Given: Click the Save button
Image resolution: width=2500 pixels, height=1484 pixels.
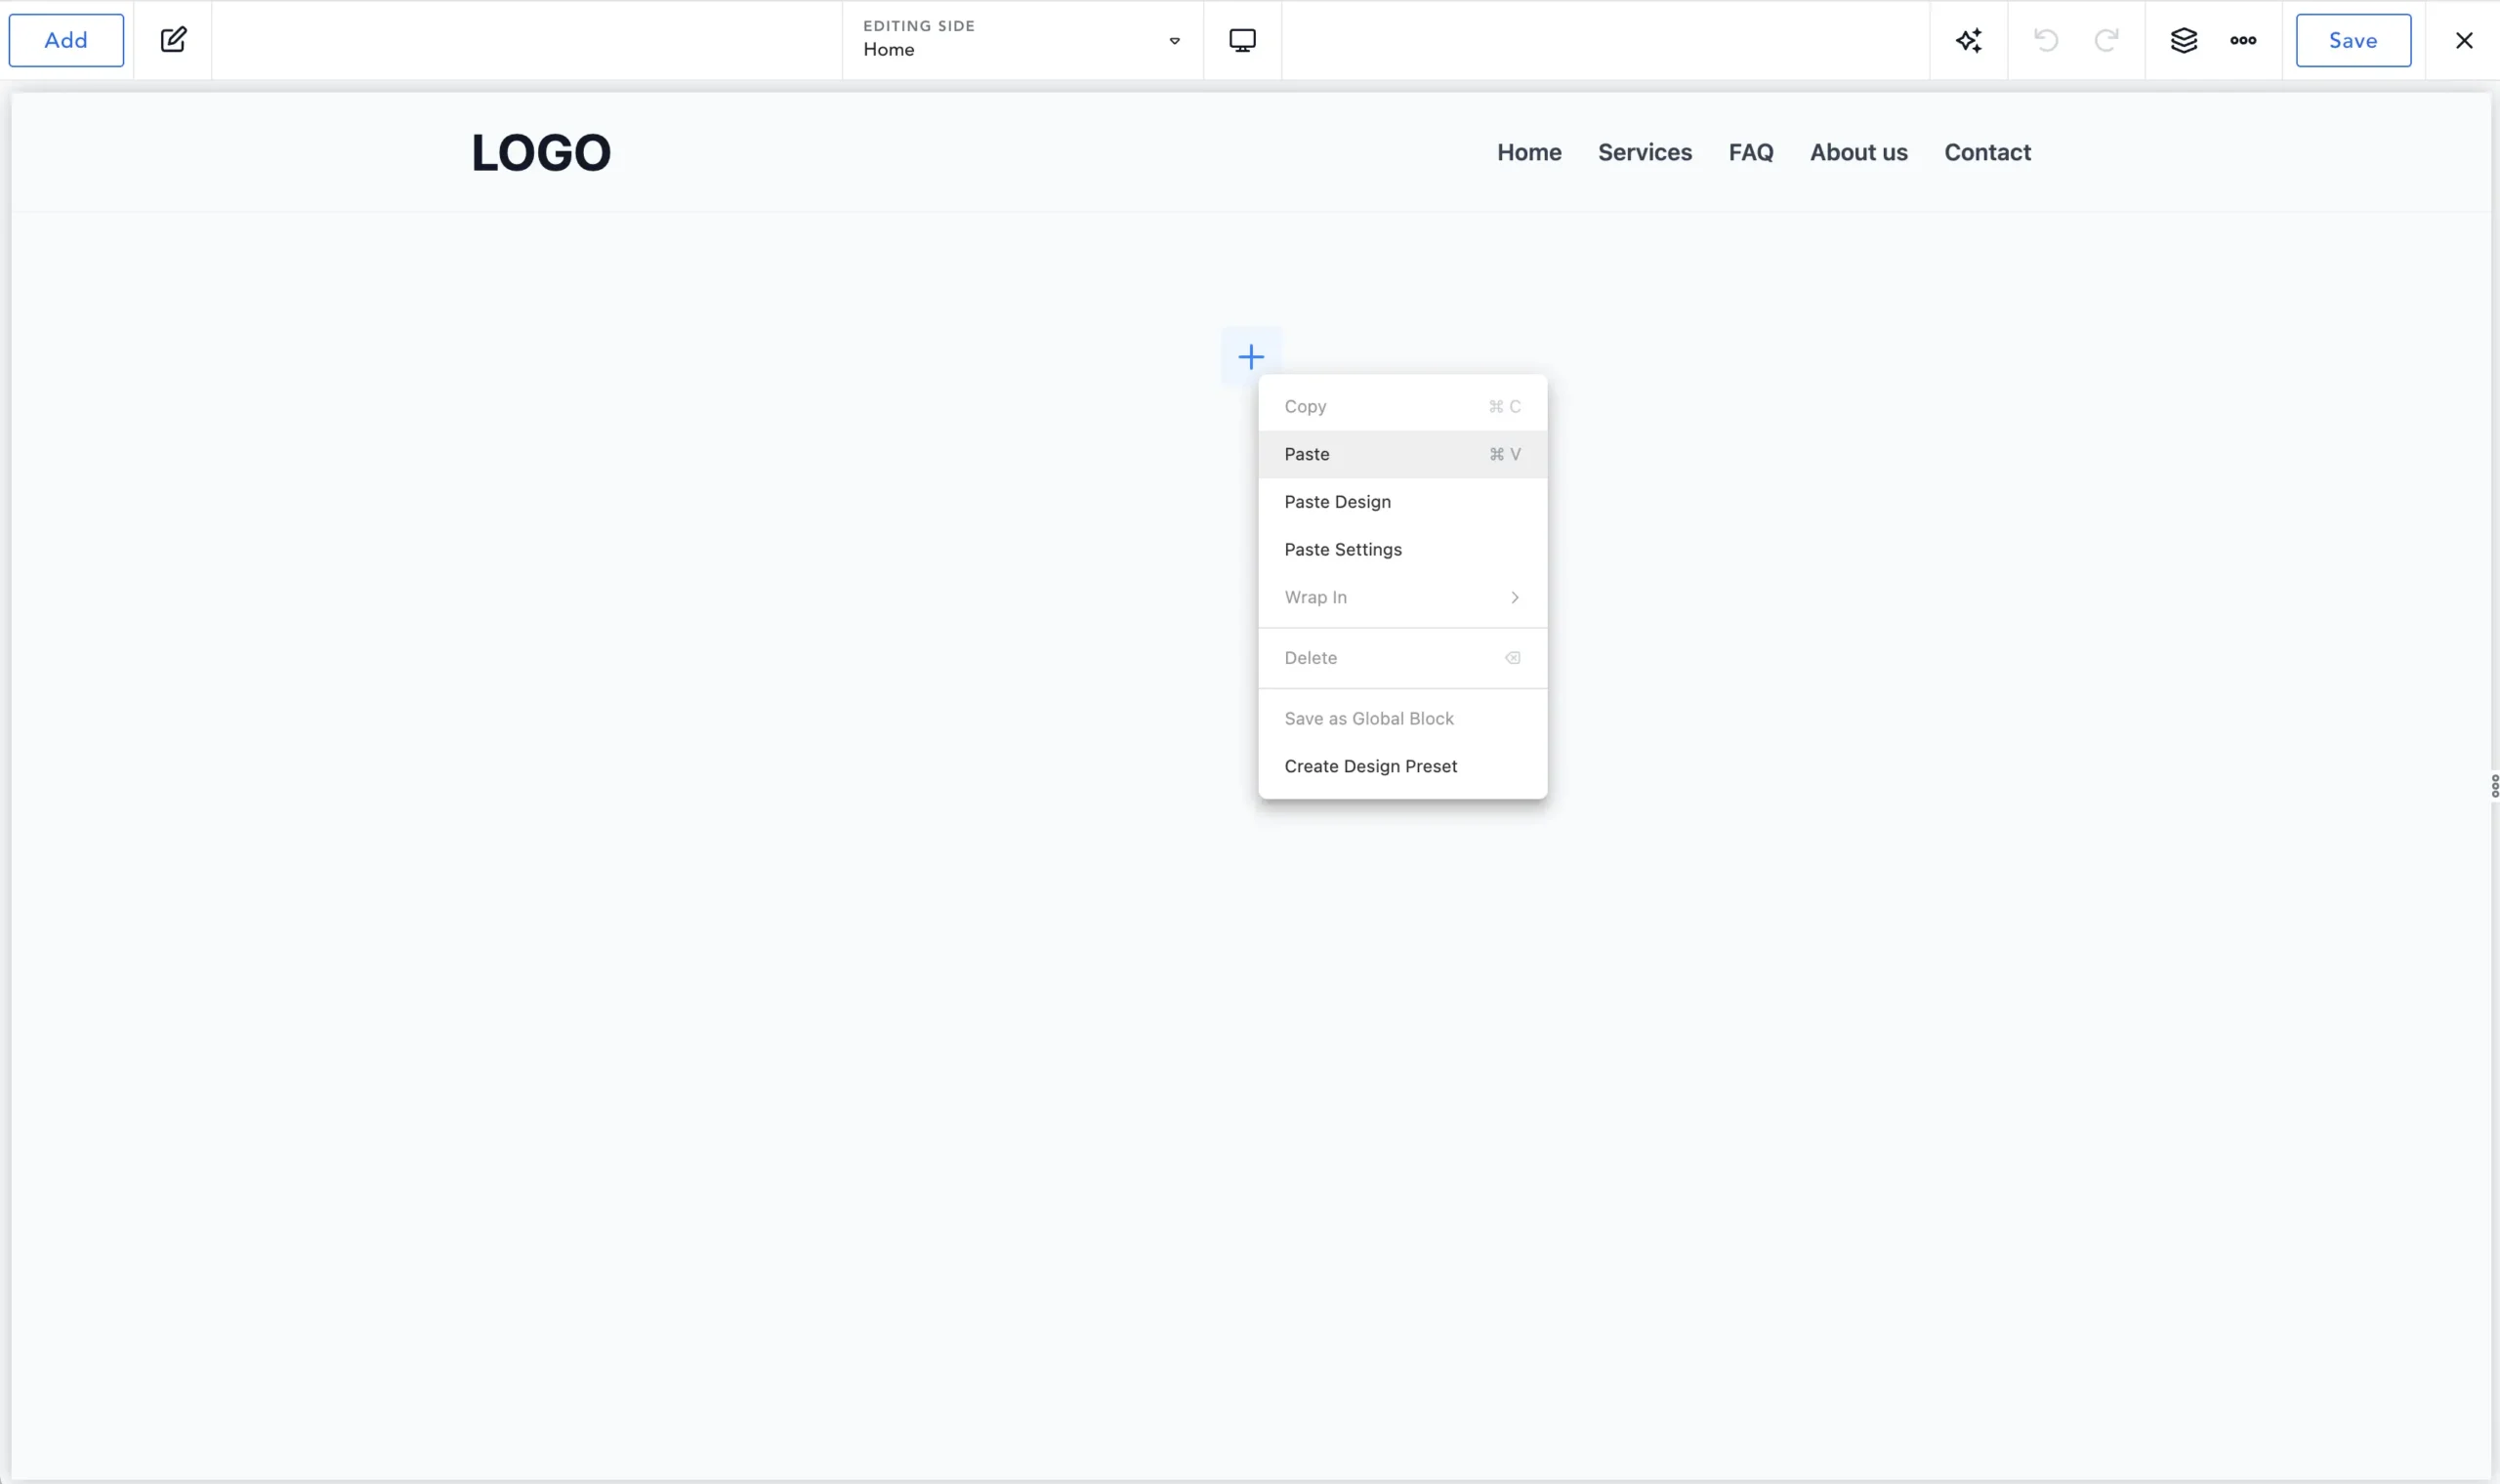Looking at the screenshot, I should (x=2352, y=40).
